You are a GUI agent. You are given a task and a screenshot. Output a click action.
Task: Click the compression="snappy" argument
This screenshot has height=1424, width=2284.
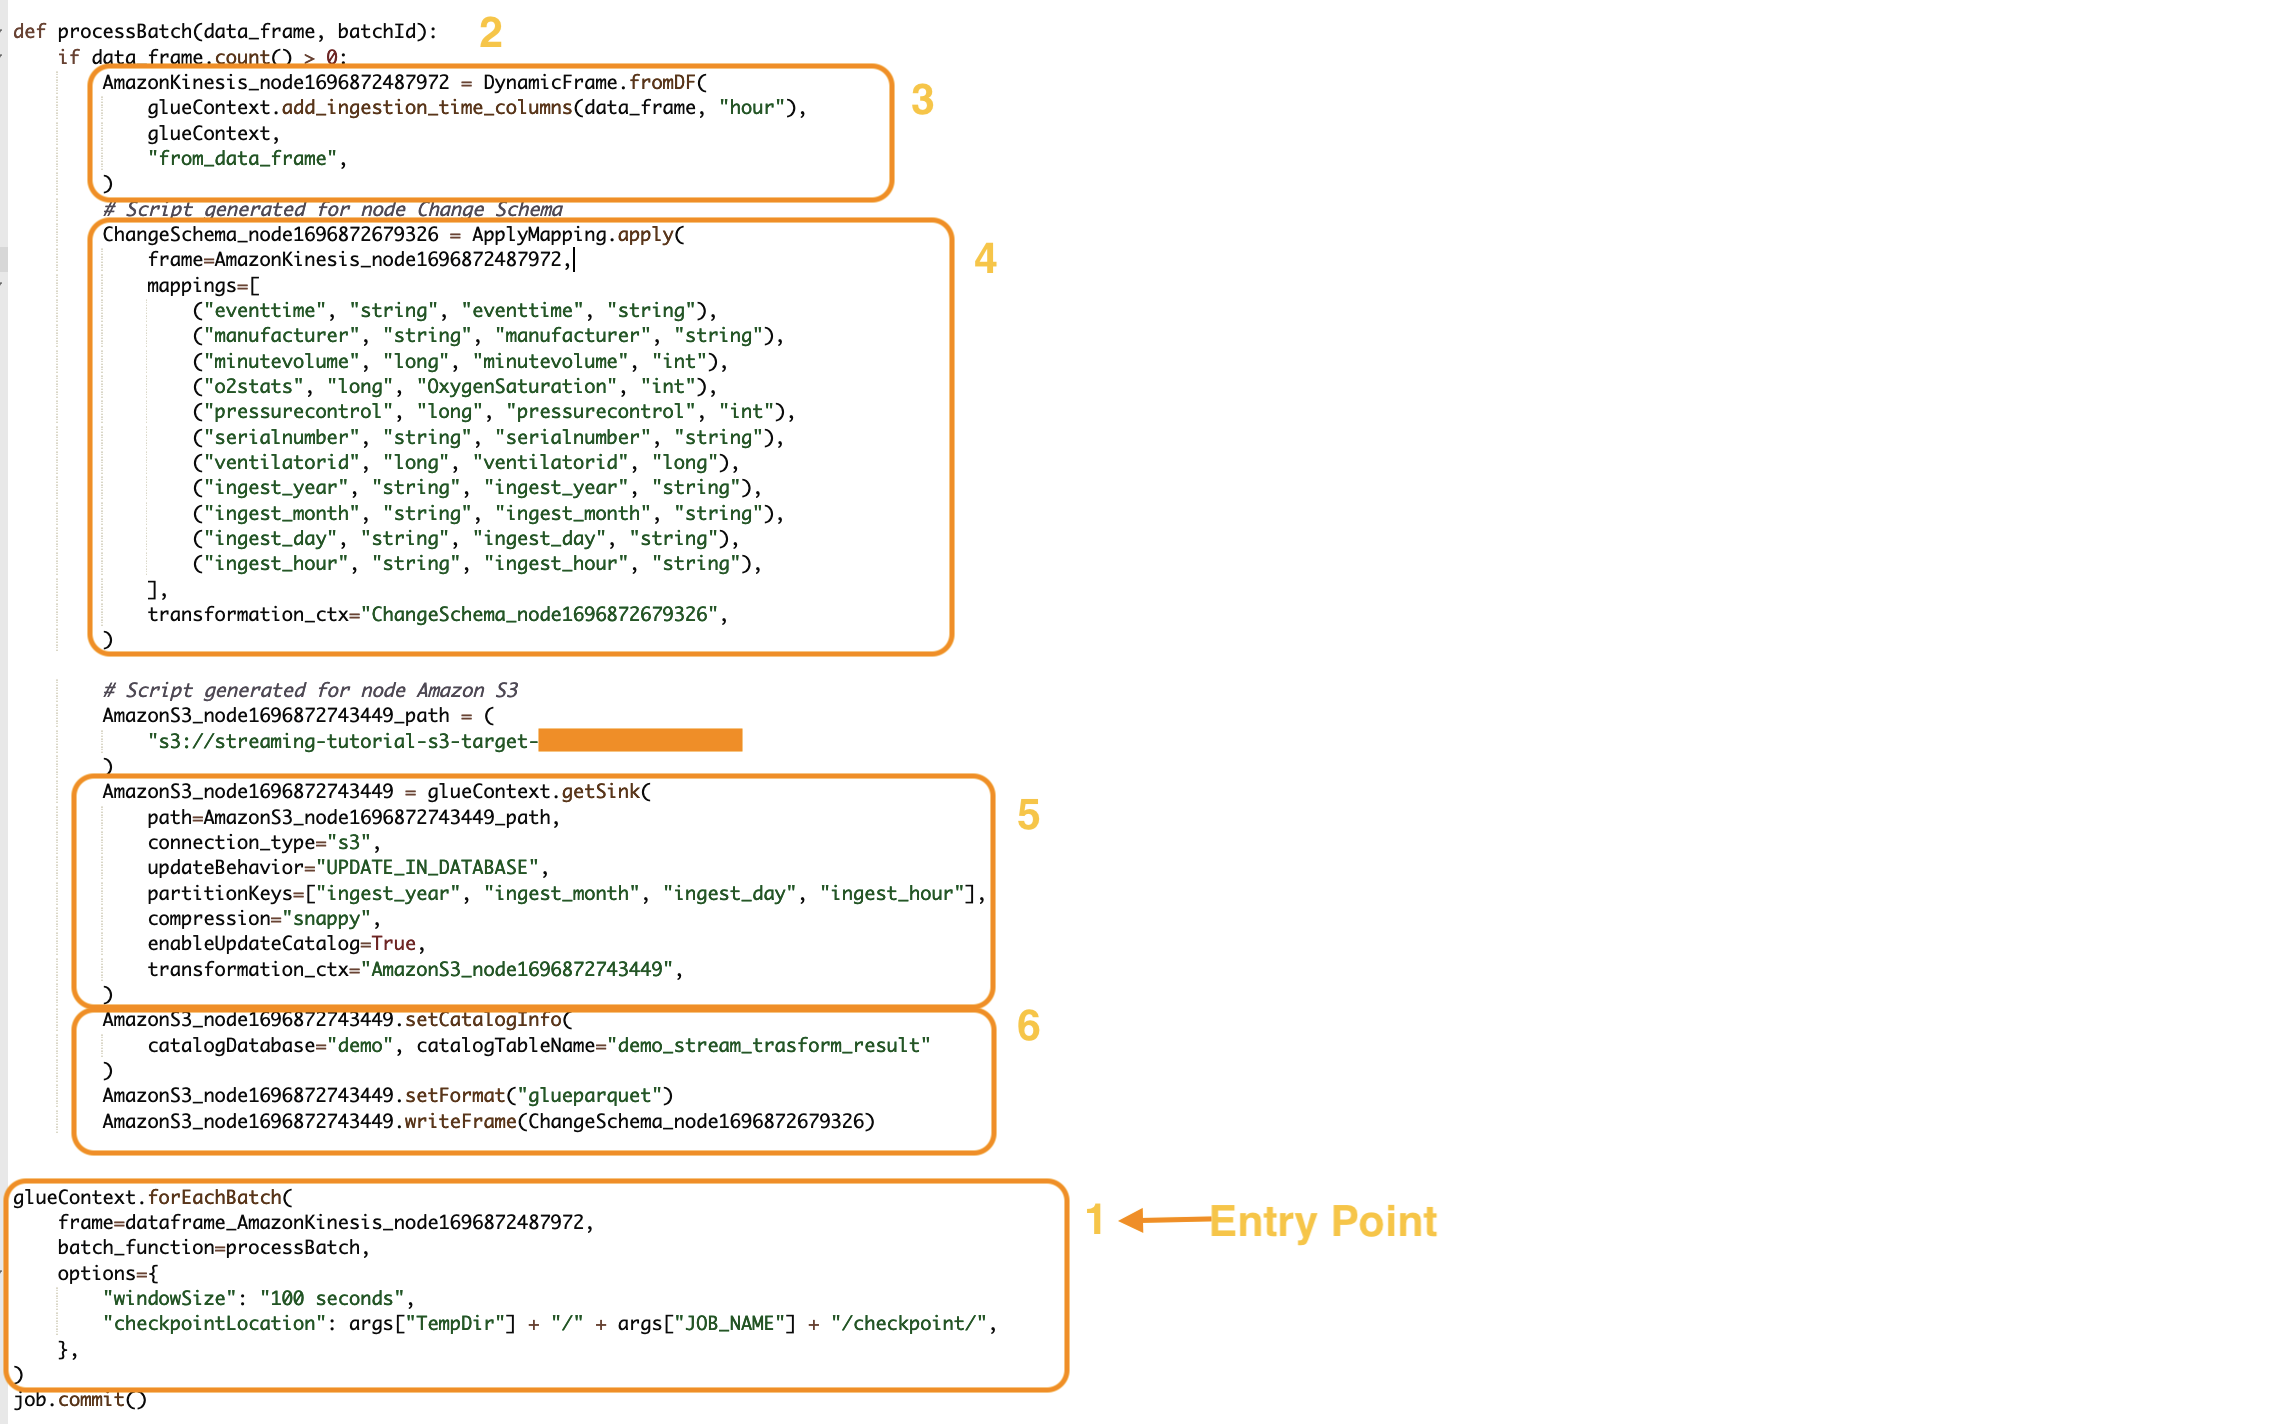263,919
